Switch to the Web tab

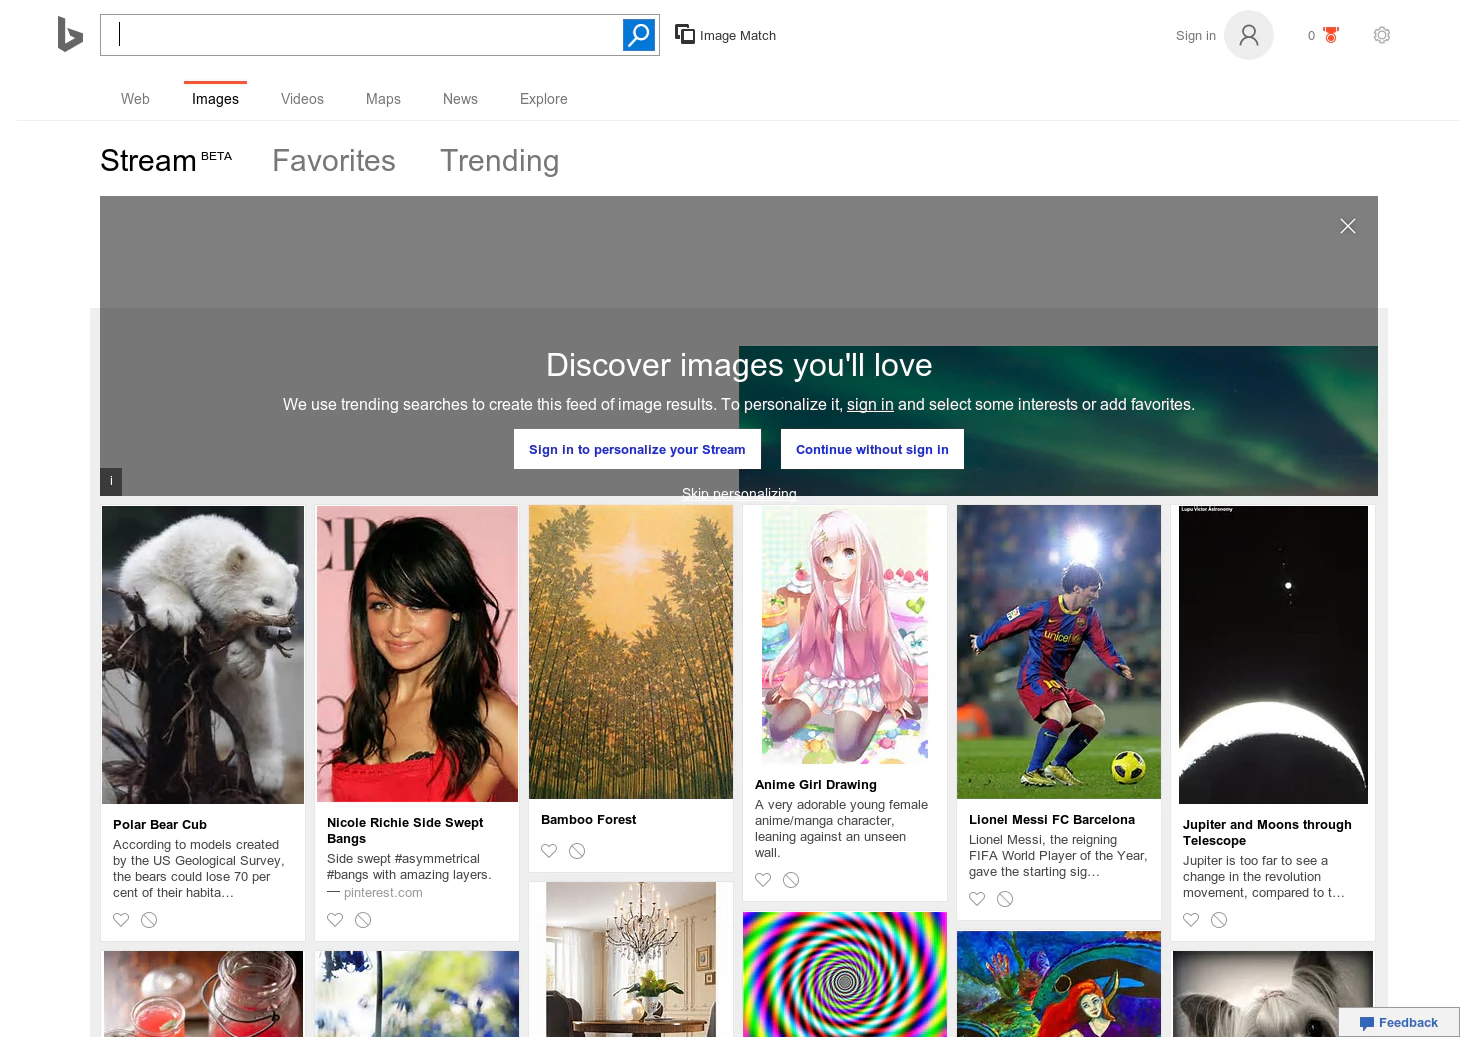pyautogui.click(x=135, y=99)
